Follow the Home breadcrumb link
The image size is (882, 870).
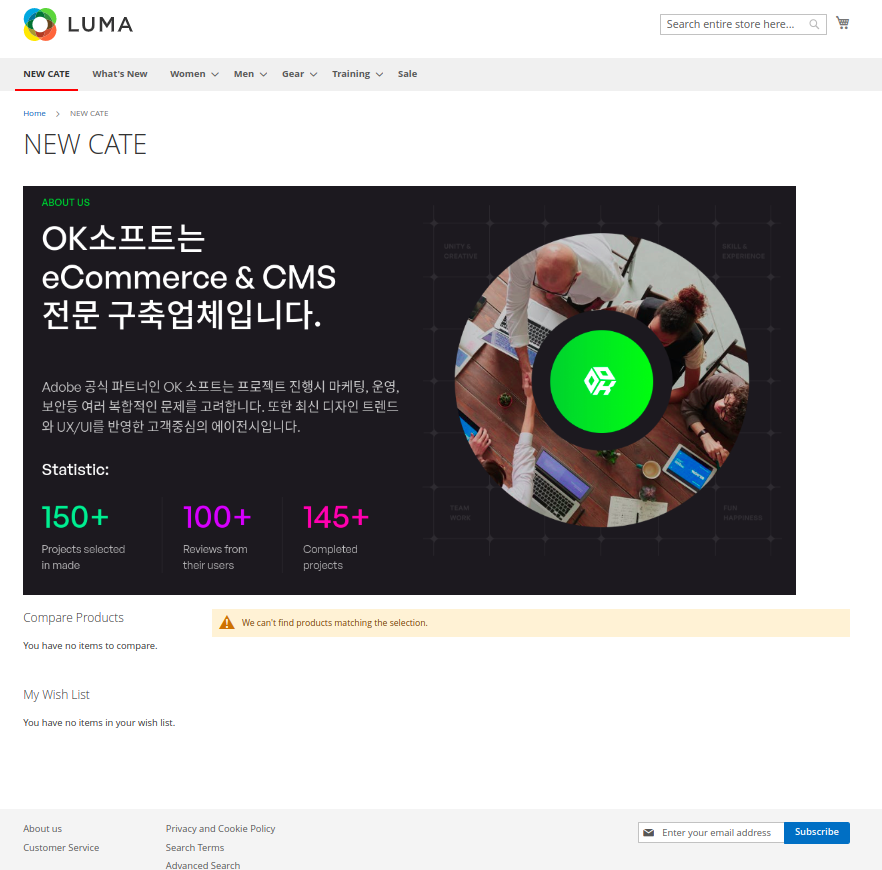click(x=34, y=114)
